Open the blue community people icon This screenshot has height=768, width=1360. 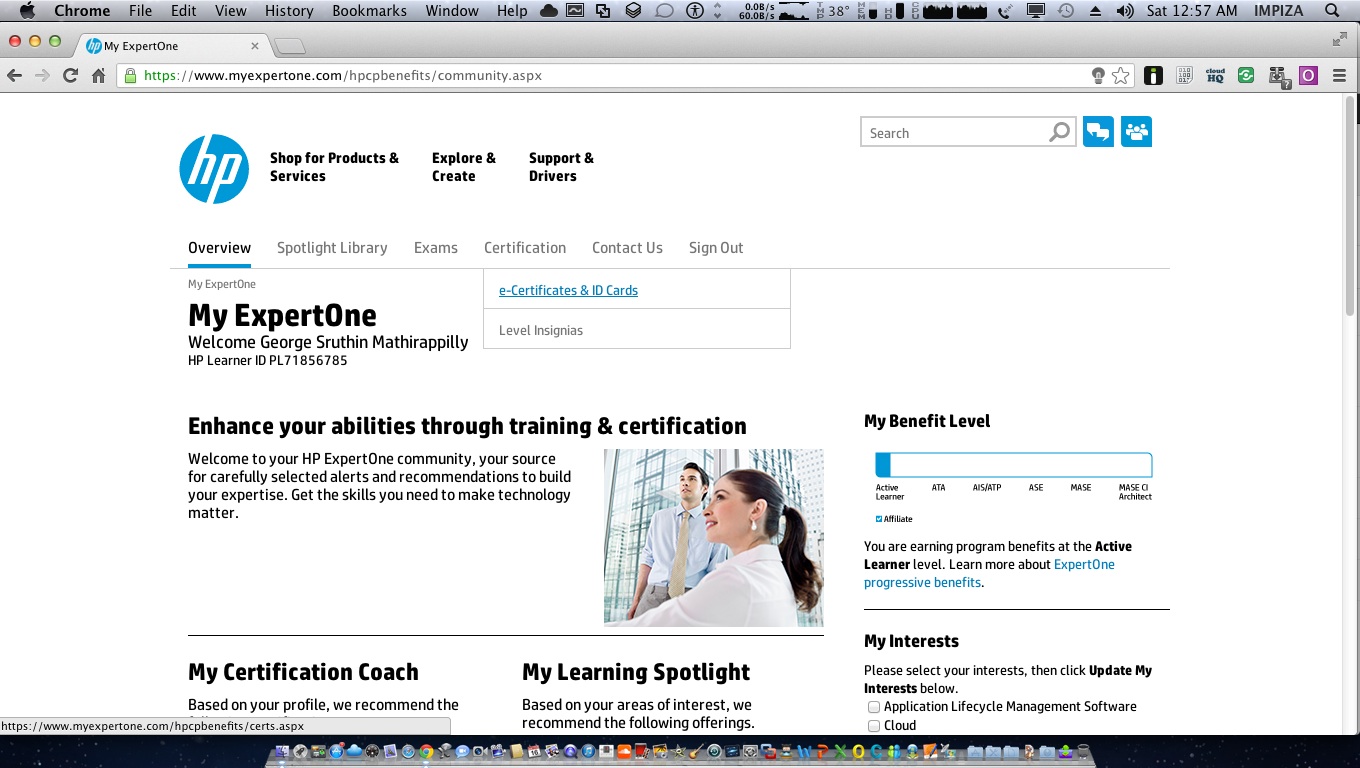pos(1136,132)
